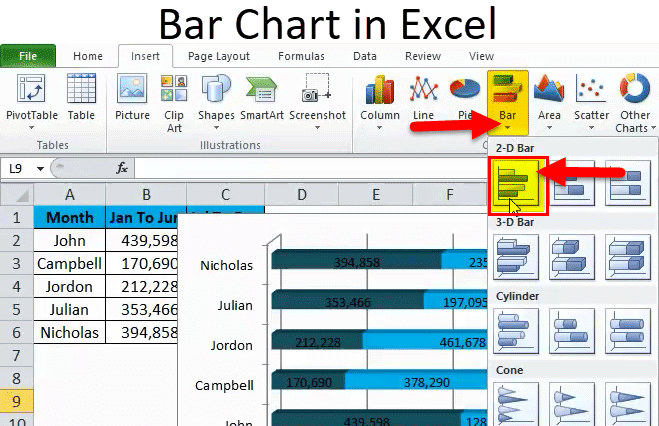Viewport: 659px width, 426px height.
Task: Switch to the Insert tab
Action: 145,56
